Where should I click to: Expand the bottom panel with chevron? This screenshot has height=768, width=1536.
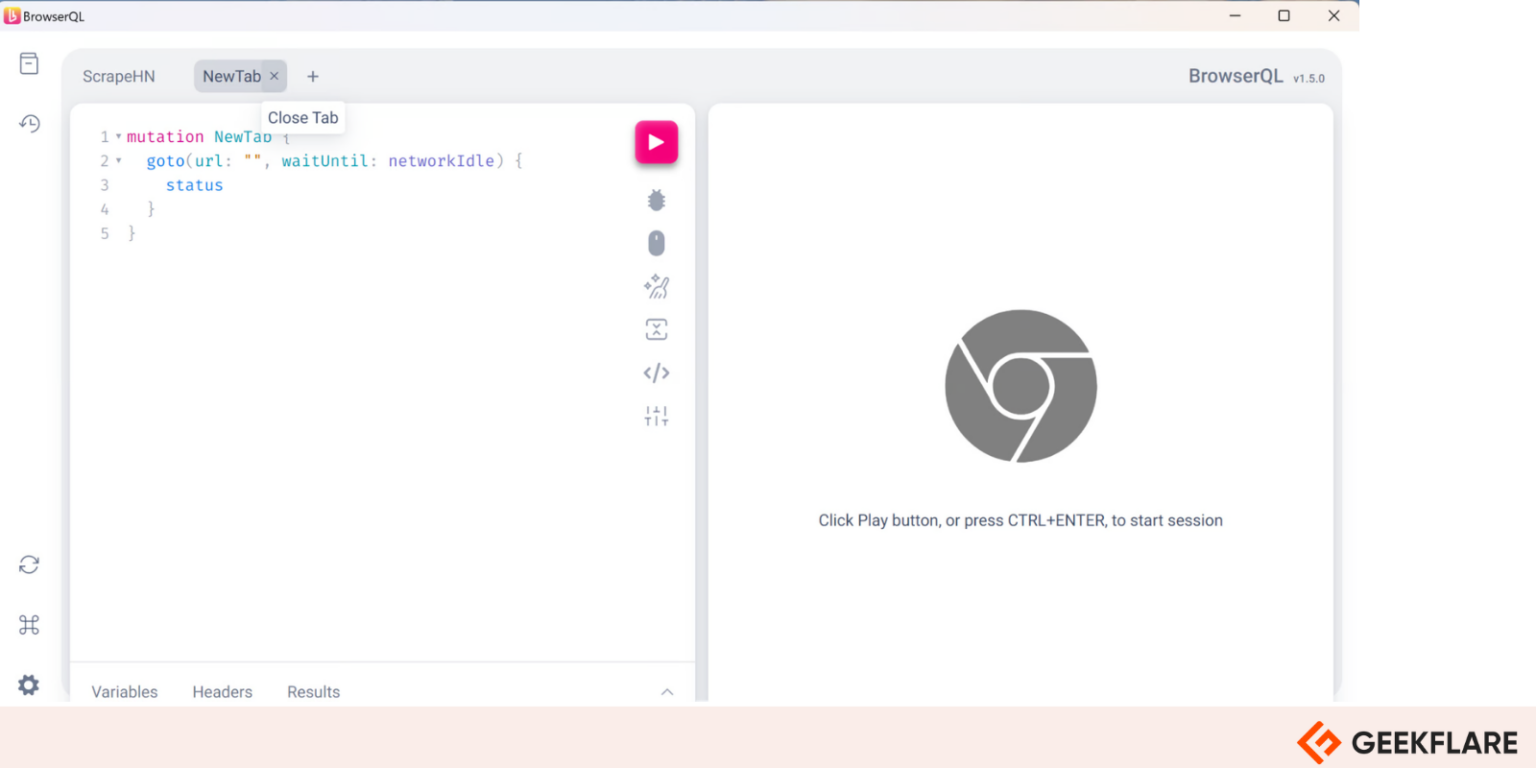[667, 692]
